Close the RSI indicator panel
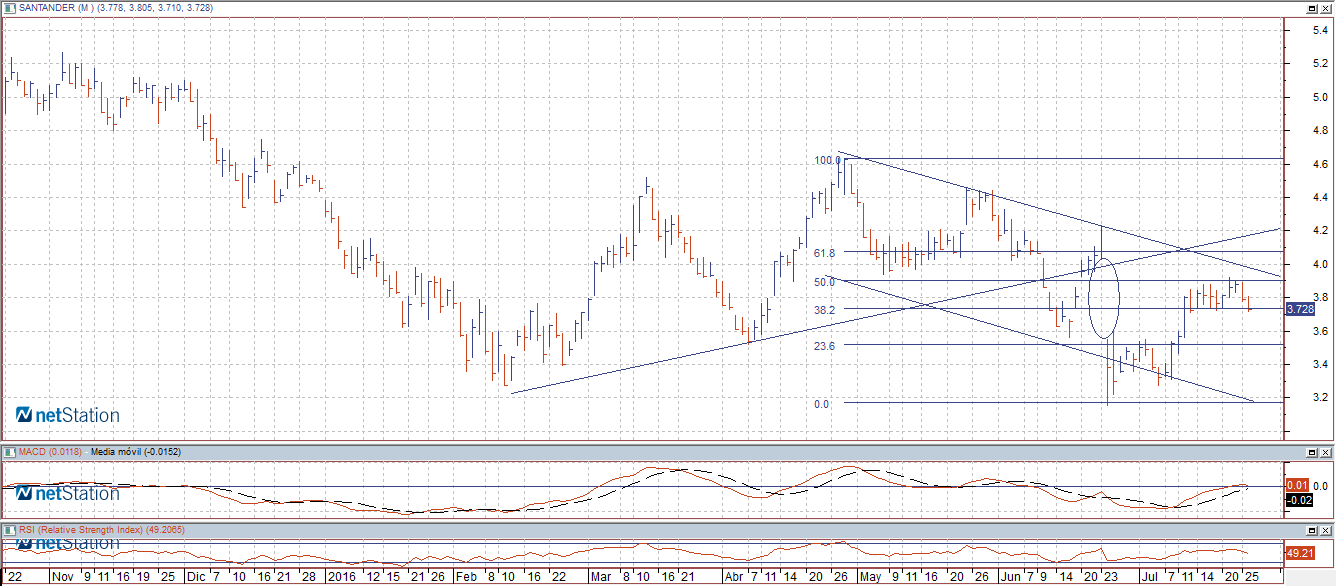The width and height of the screenshot is (1336, 586). [1326, 529]
